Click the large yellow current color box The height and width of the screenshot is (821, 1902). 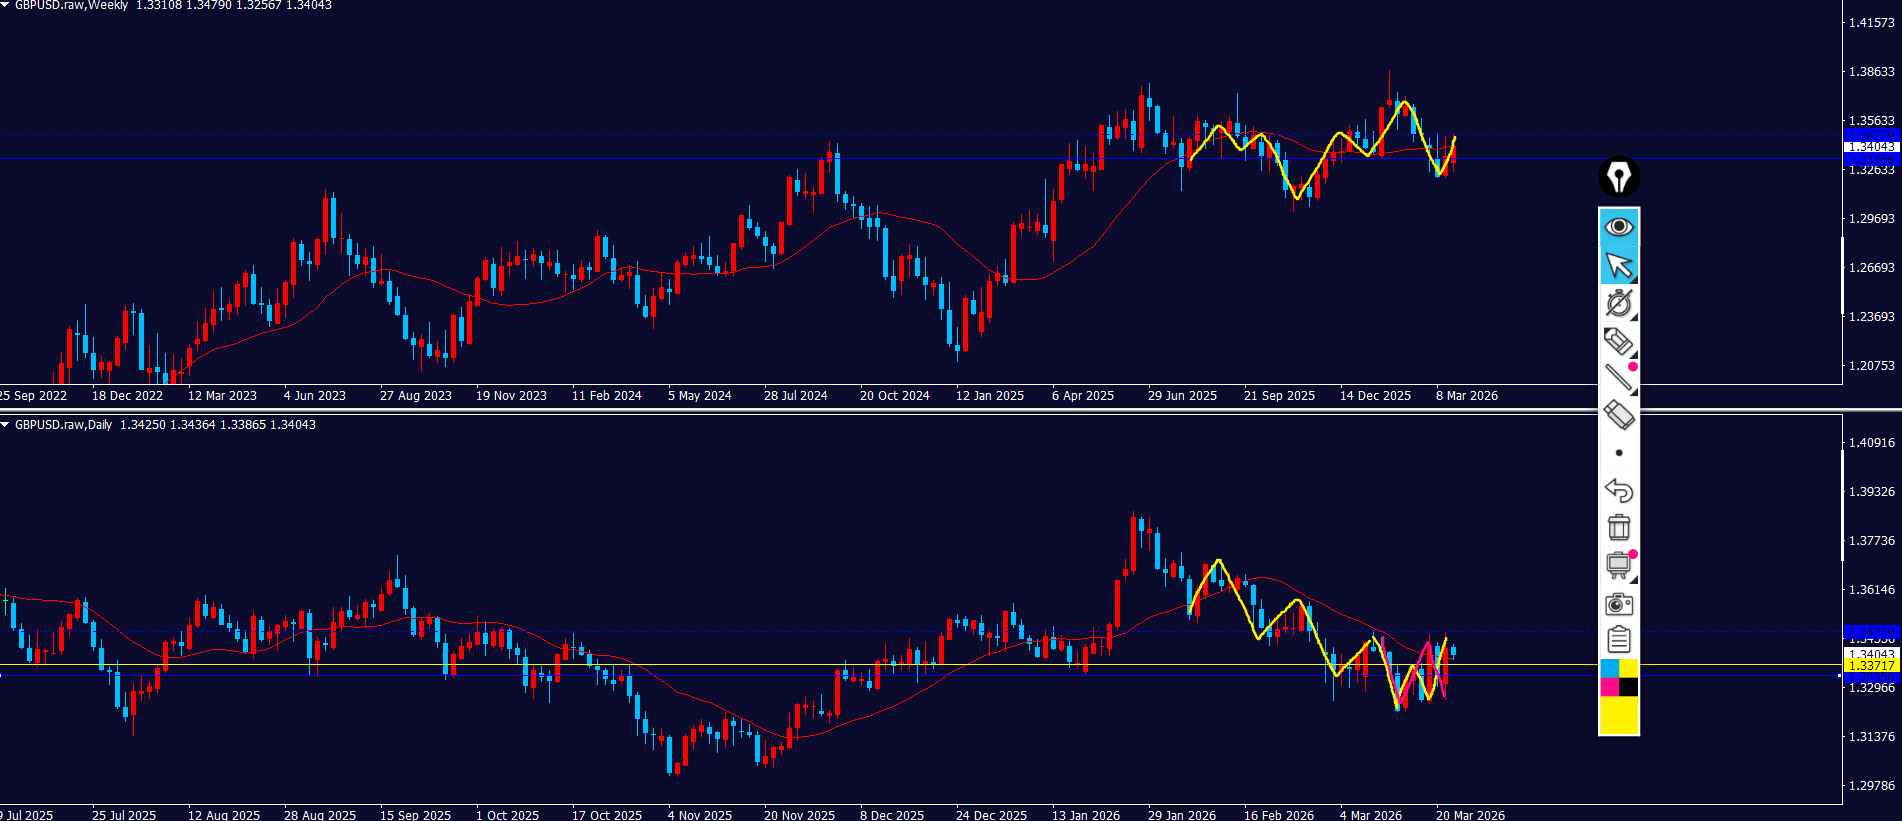click(x=1619, y=715)
